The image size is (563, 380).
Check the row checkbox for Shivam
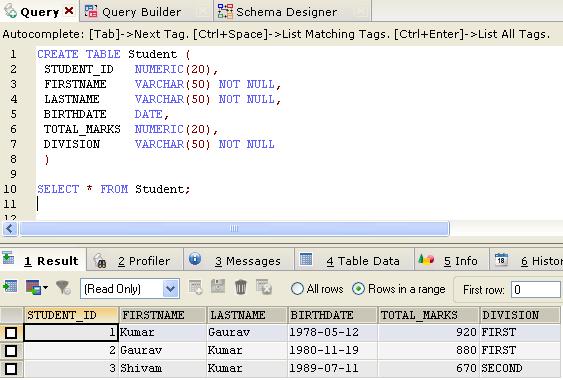[x=11, y=369]
